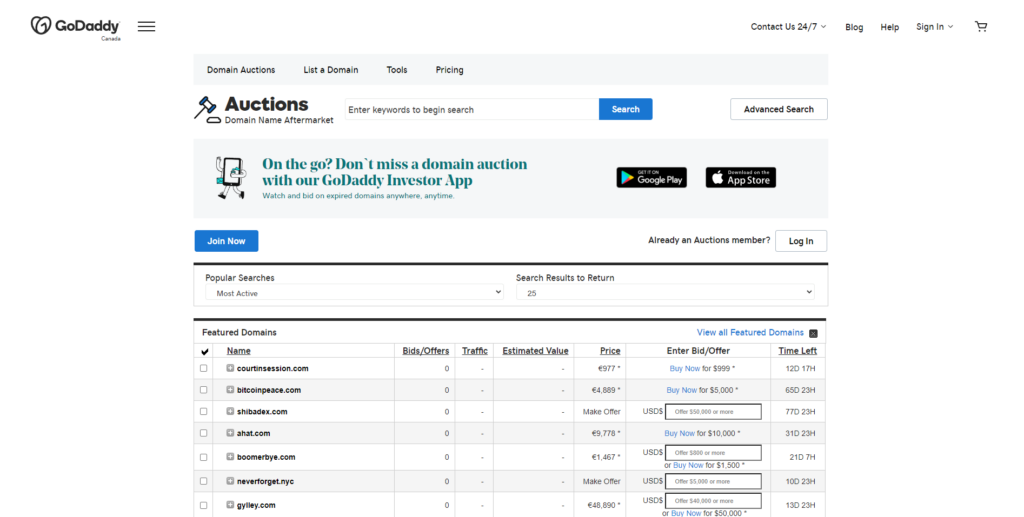Open the shibadex.com domain listing
1024x517 pixels.
(x=262, y=411)
